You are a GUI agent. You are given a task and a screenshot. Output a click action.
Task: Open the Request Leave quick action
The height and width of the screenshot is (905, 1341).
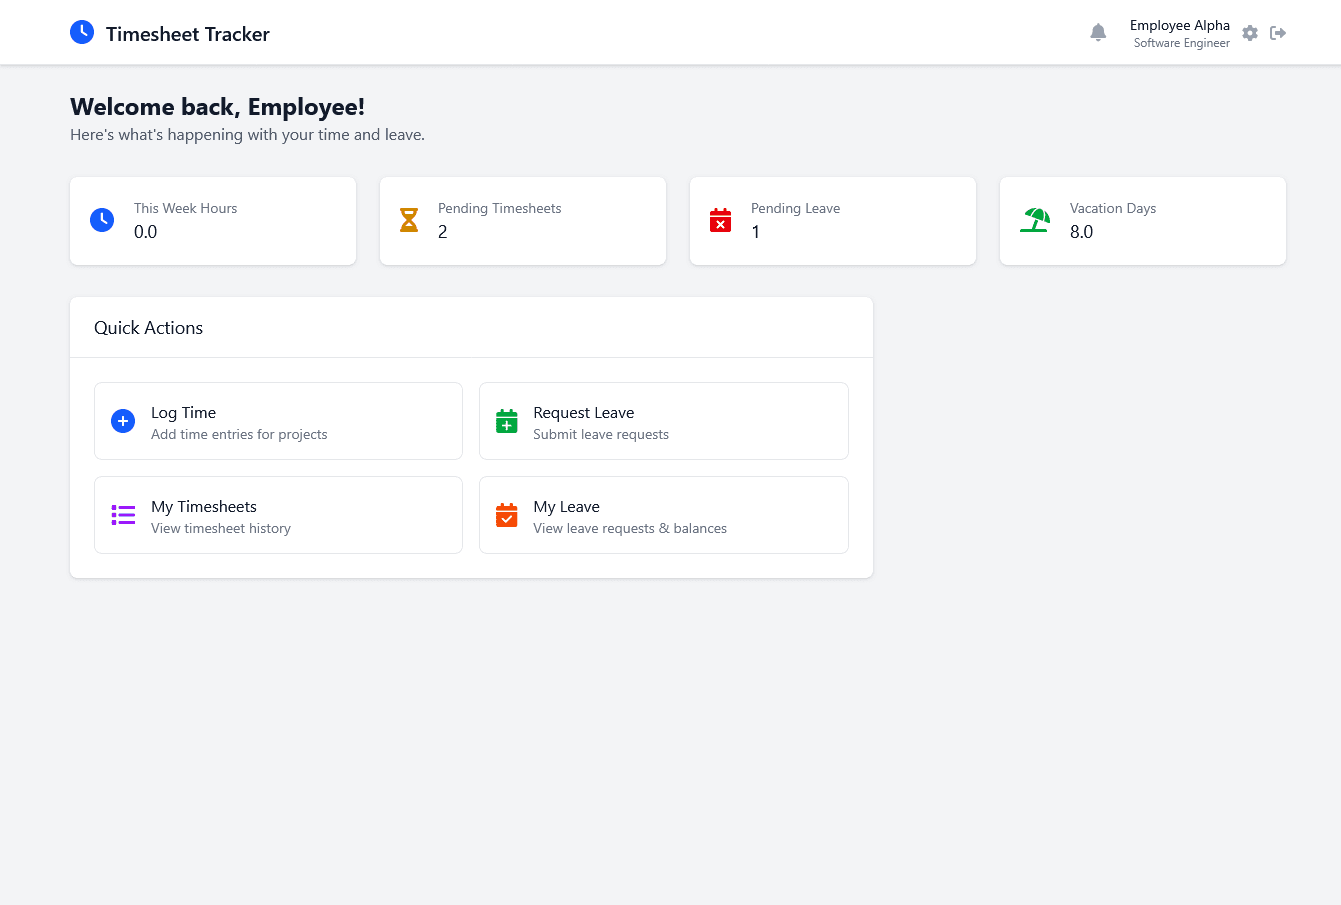point(664,421)
